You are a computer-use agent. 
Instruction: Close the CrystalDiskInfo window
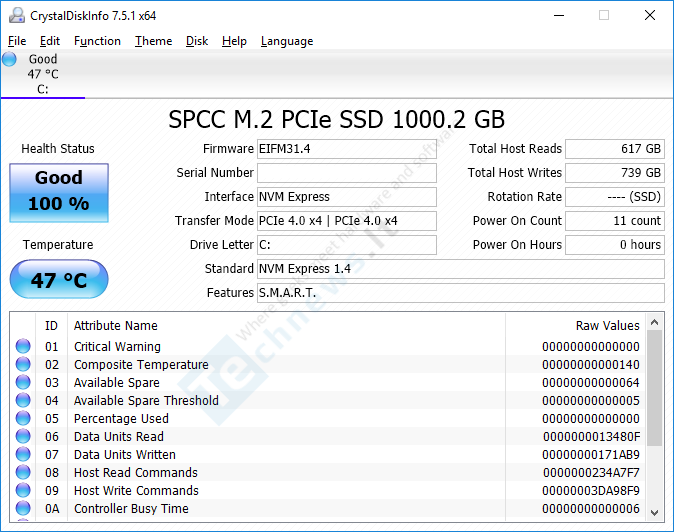650,15
